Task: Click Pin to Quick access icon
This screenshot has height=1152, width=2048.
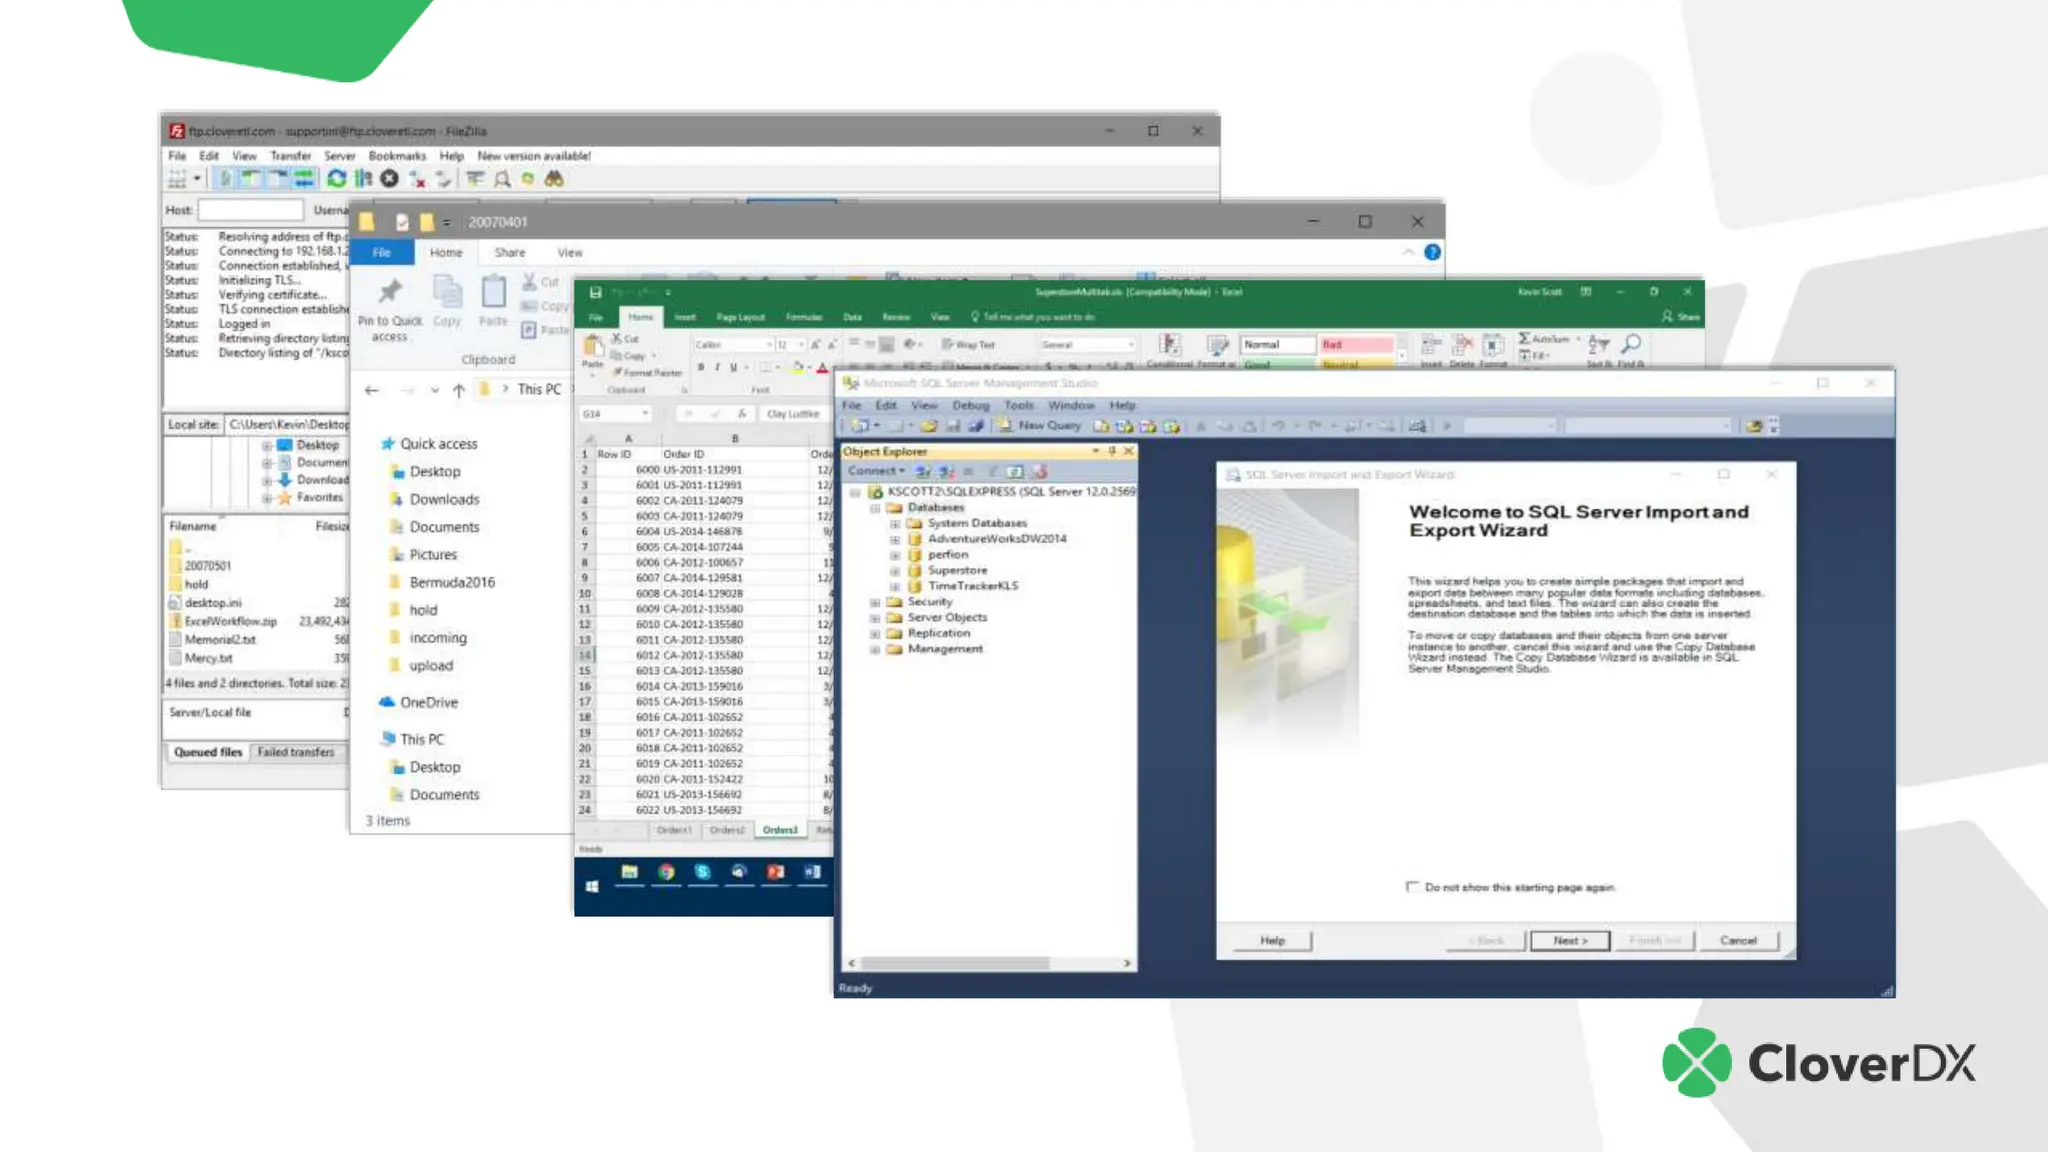Action: coord(390,292)
